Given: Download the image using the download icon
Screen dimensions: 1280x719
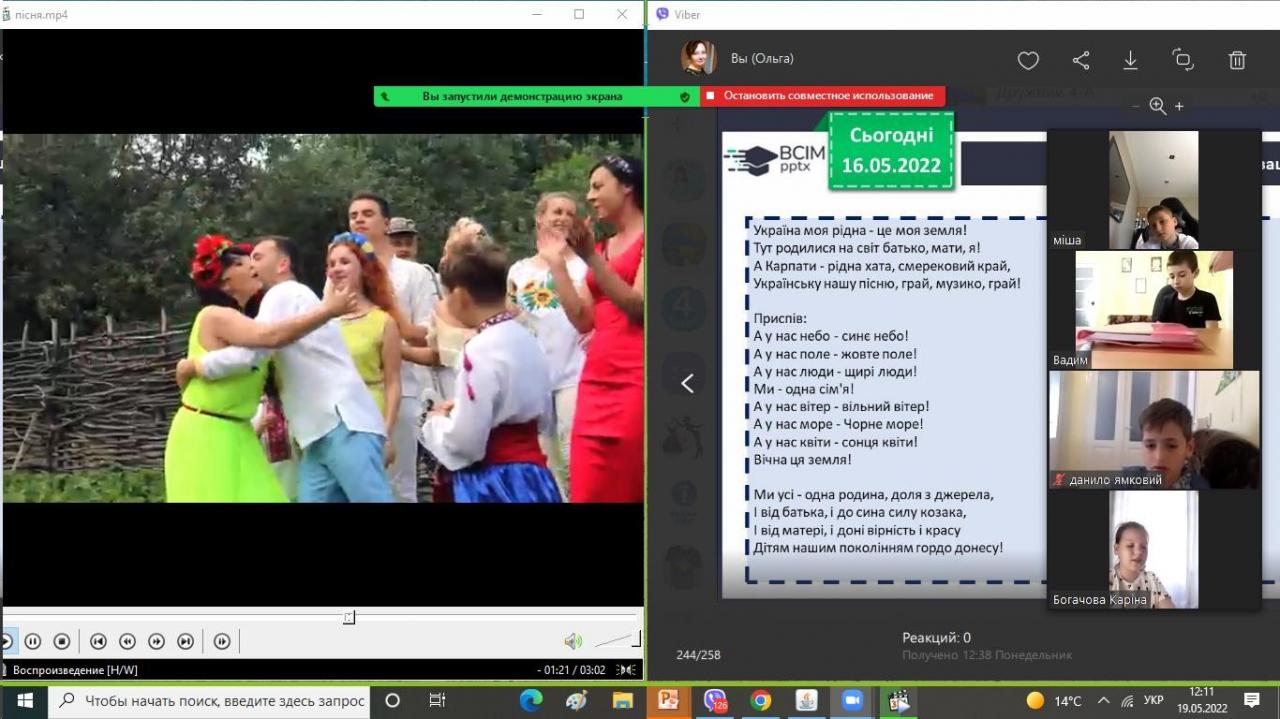Looking at the screenshot, I should (1131, 61).
